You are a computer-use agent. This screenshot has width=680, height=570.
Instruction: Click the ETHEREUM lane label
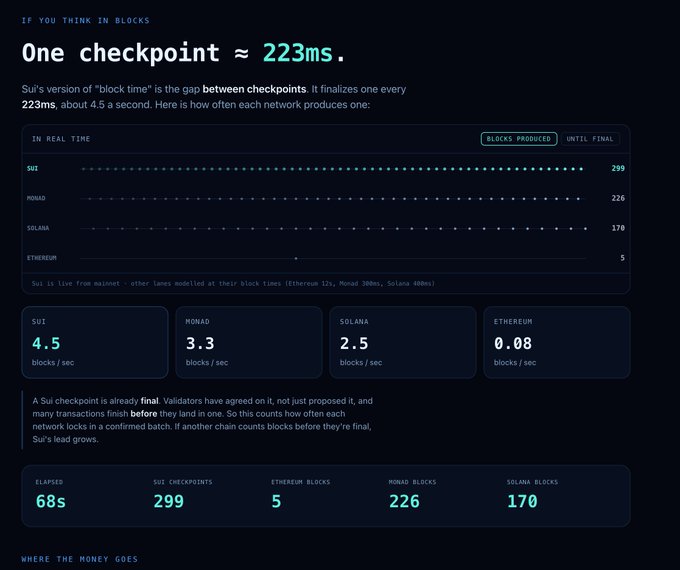(42, 258)
